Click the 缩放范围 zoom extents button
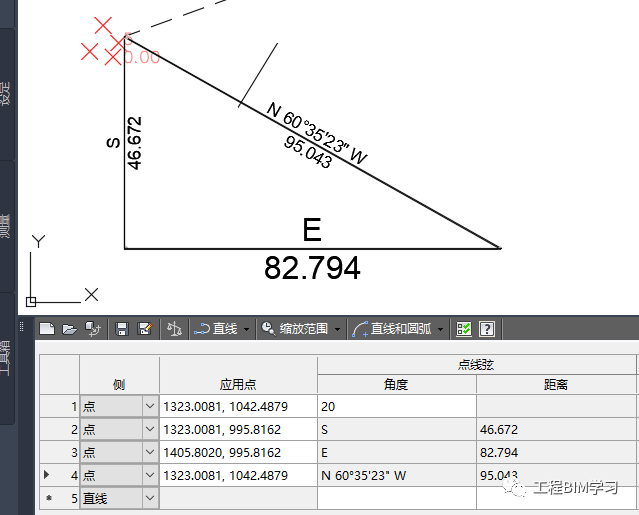The height and width of the screenshot is (515, 639). click(295, 328)
